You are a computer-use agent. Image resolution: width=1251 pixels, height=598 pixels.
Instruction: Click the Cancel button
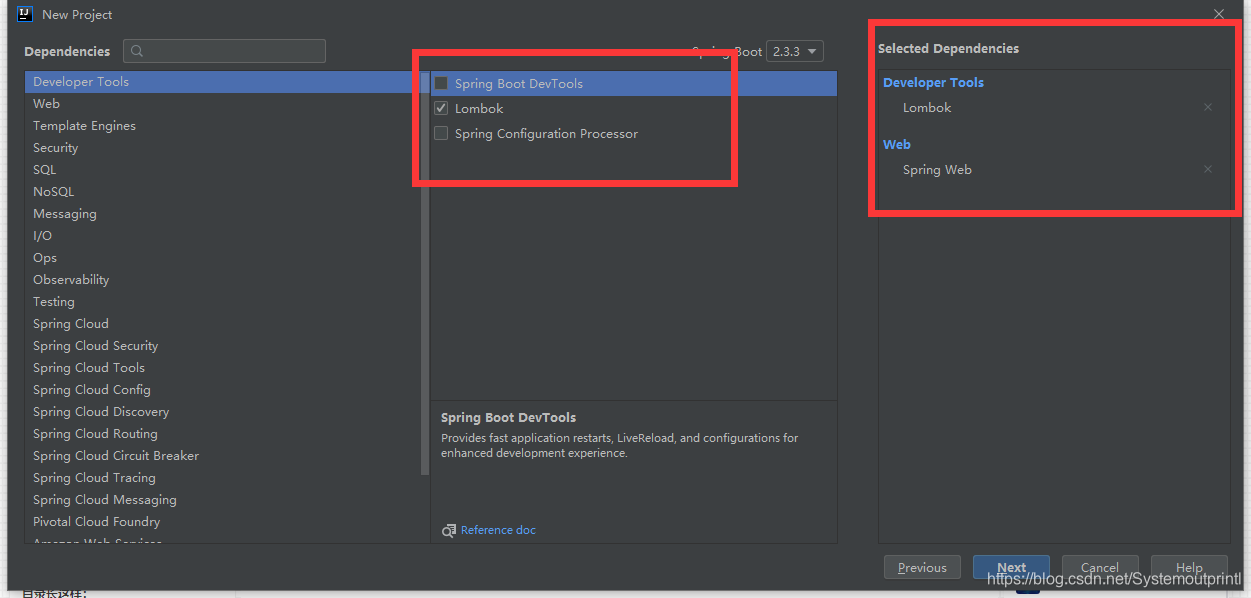pyautogui.click(x=1100, y=567)
